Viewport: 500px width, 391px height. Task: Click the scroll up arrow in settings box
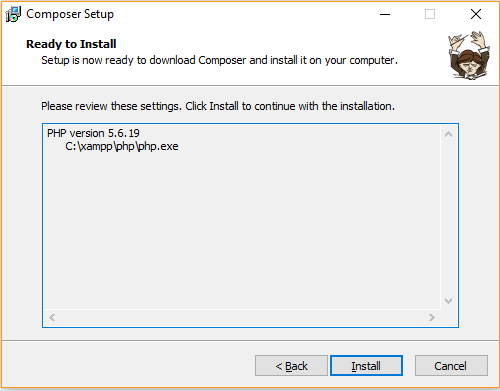click(448, 134)
